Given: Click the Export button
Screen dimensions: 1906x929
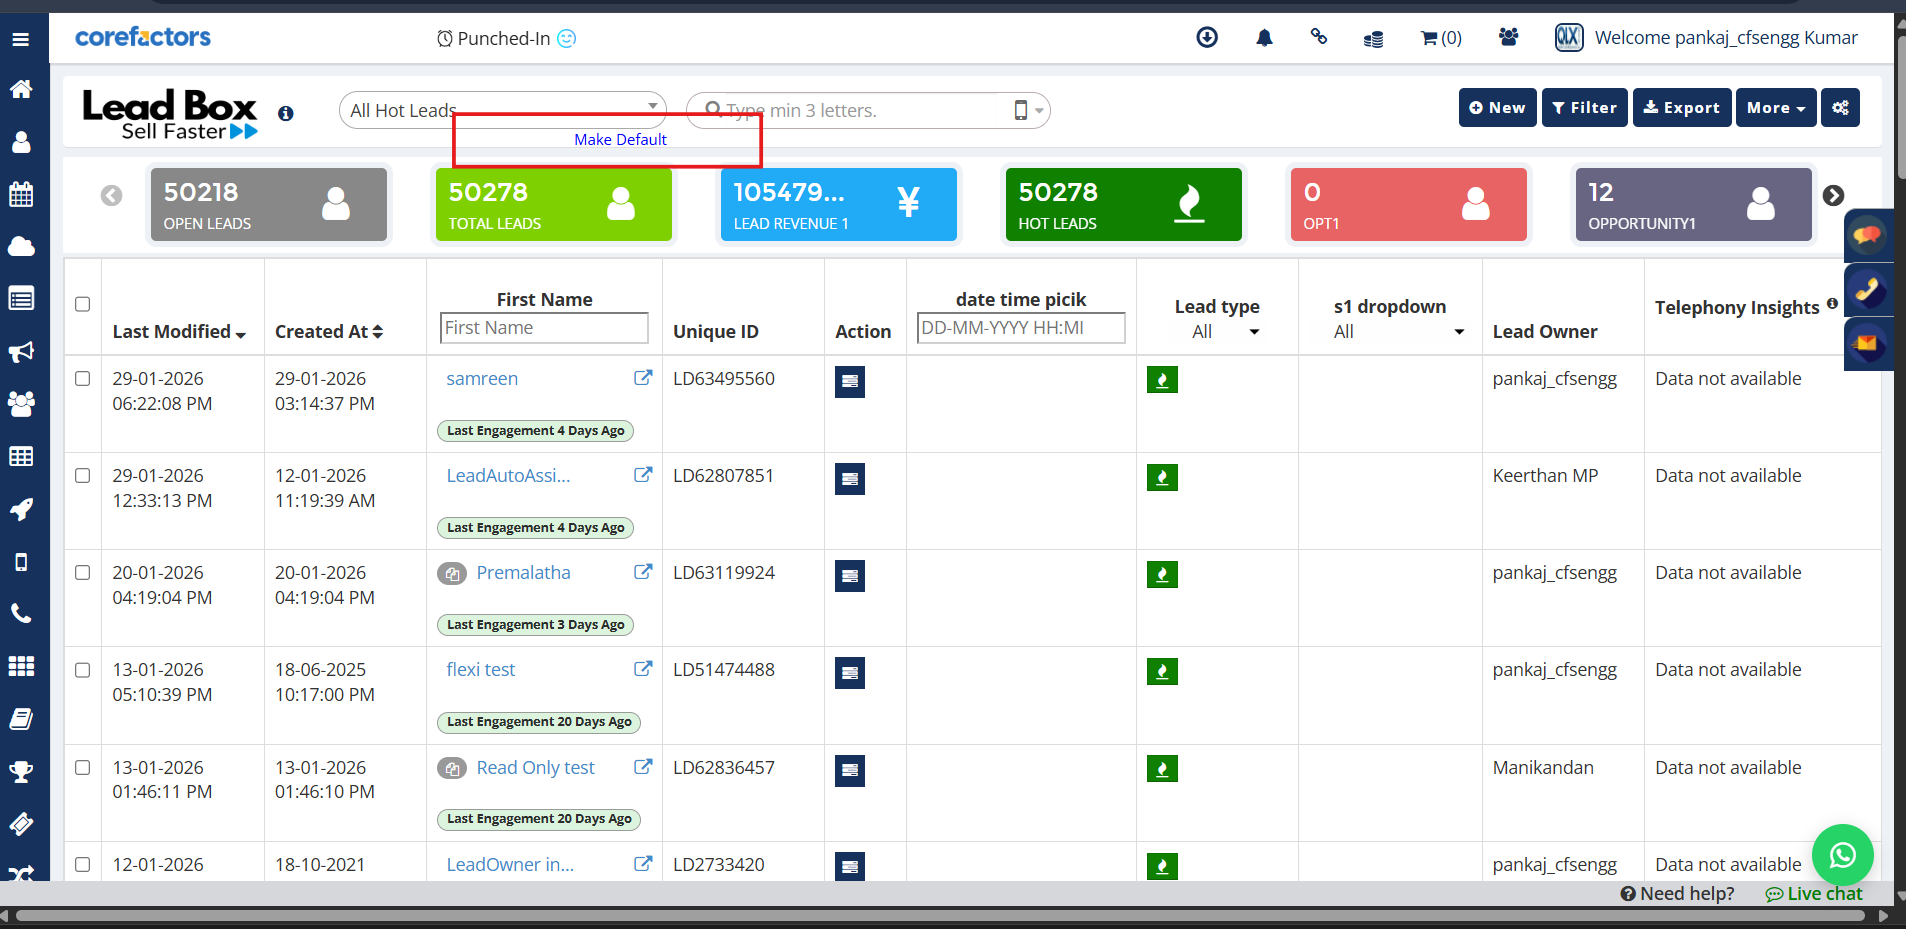Looking at the screenshot, I should pos(1682,108).
